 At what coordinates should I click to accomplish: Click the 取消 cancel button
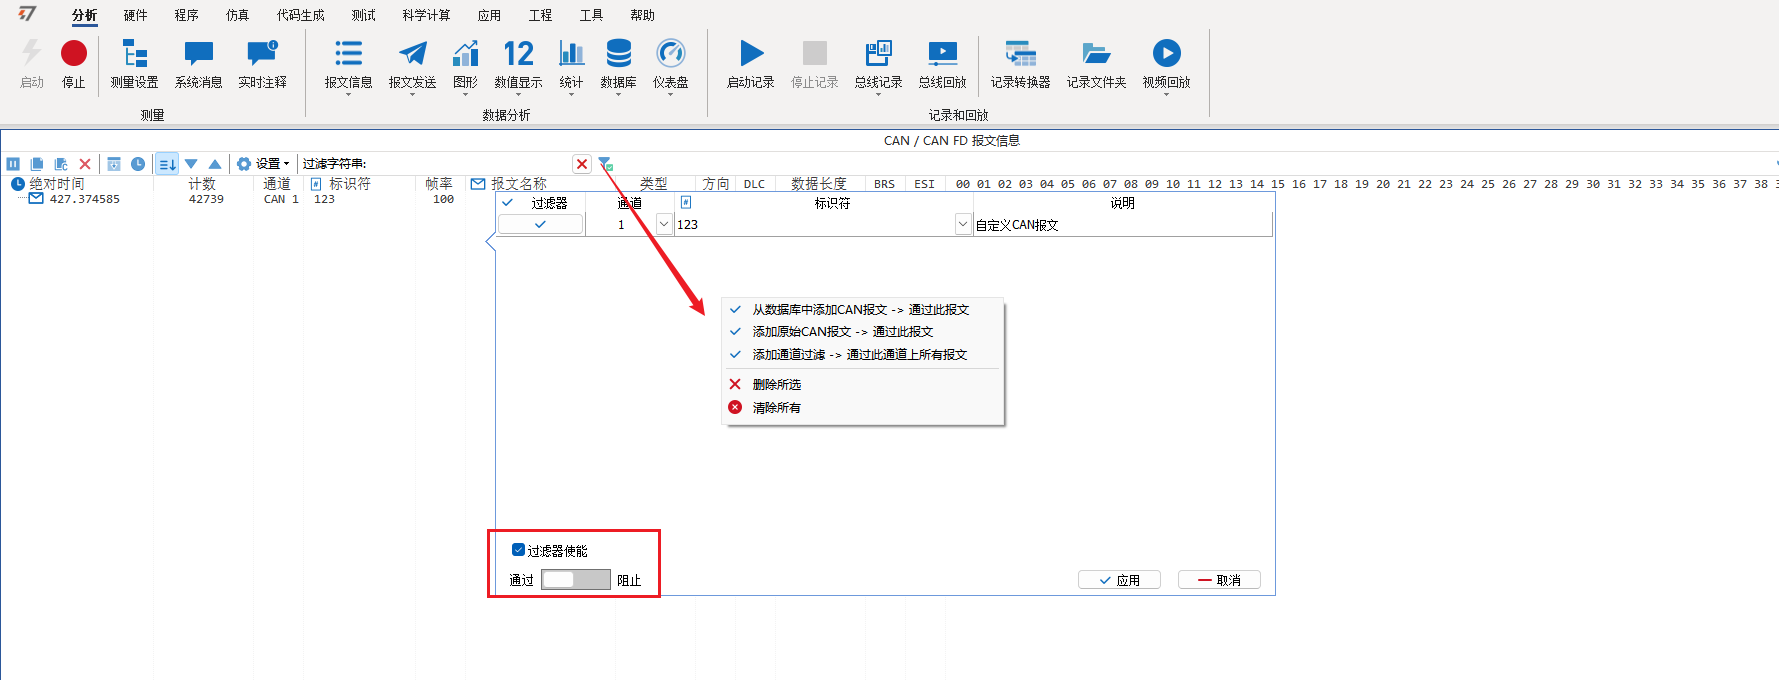click(1219, 580)
